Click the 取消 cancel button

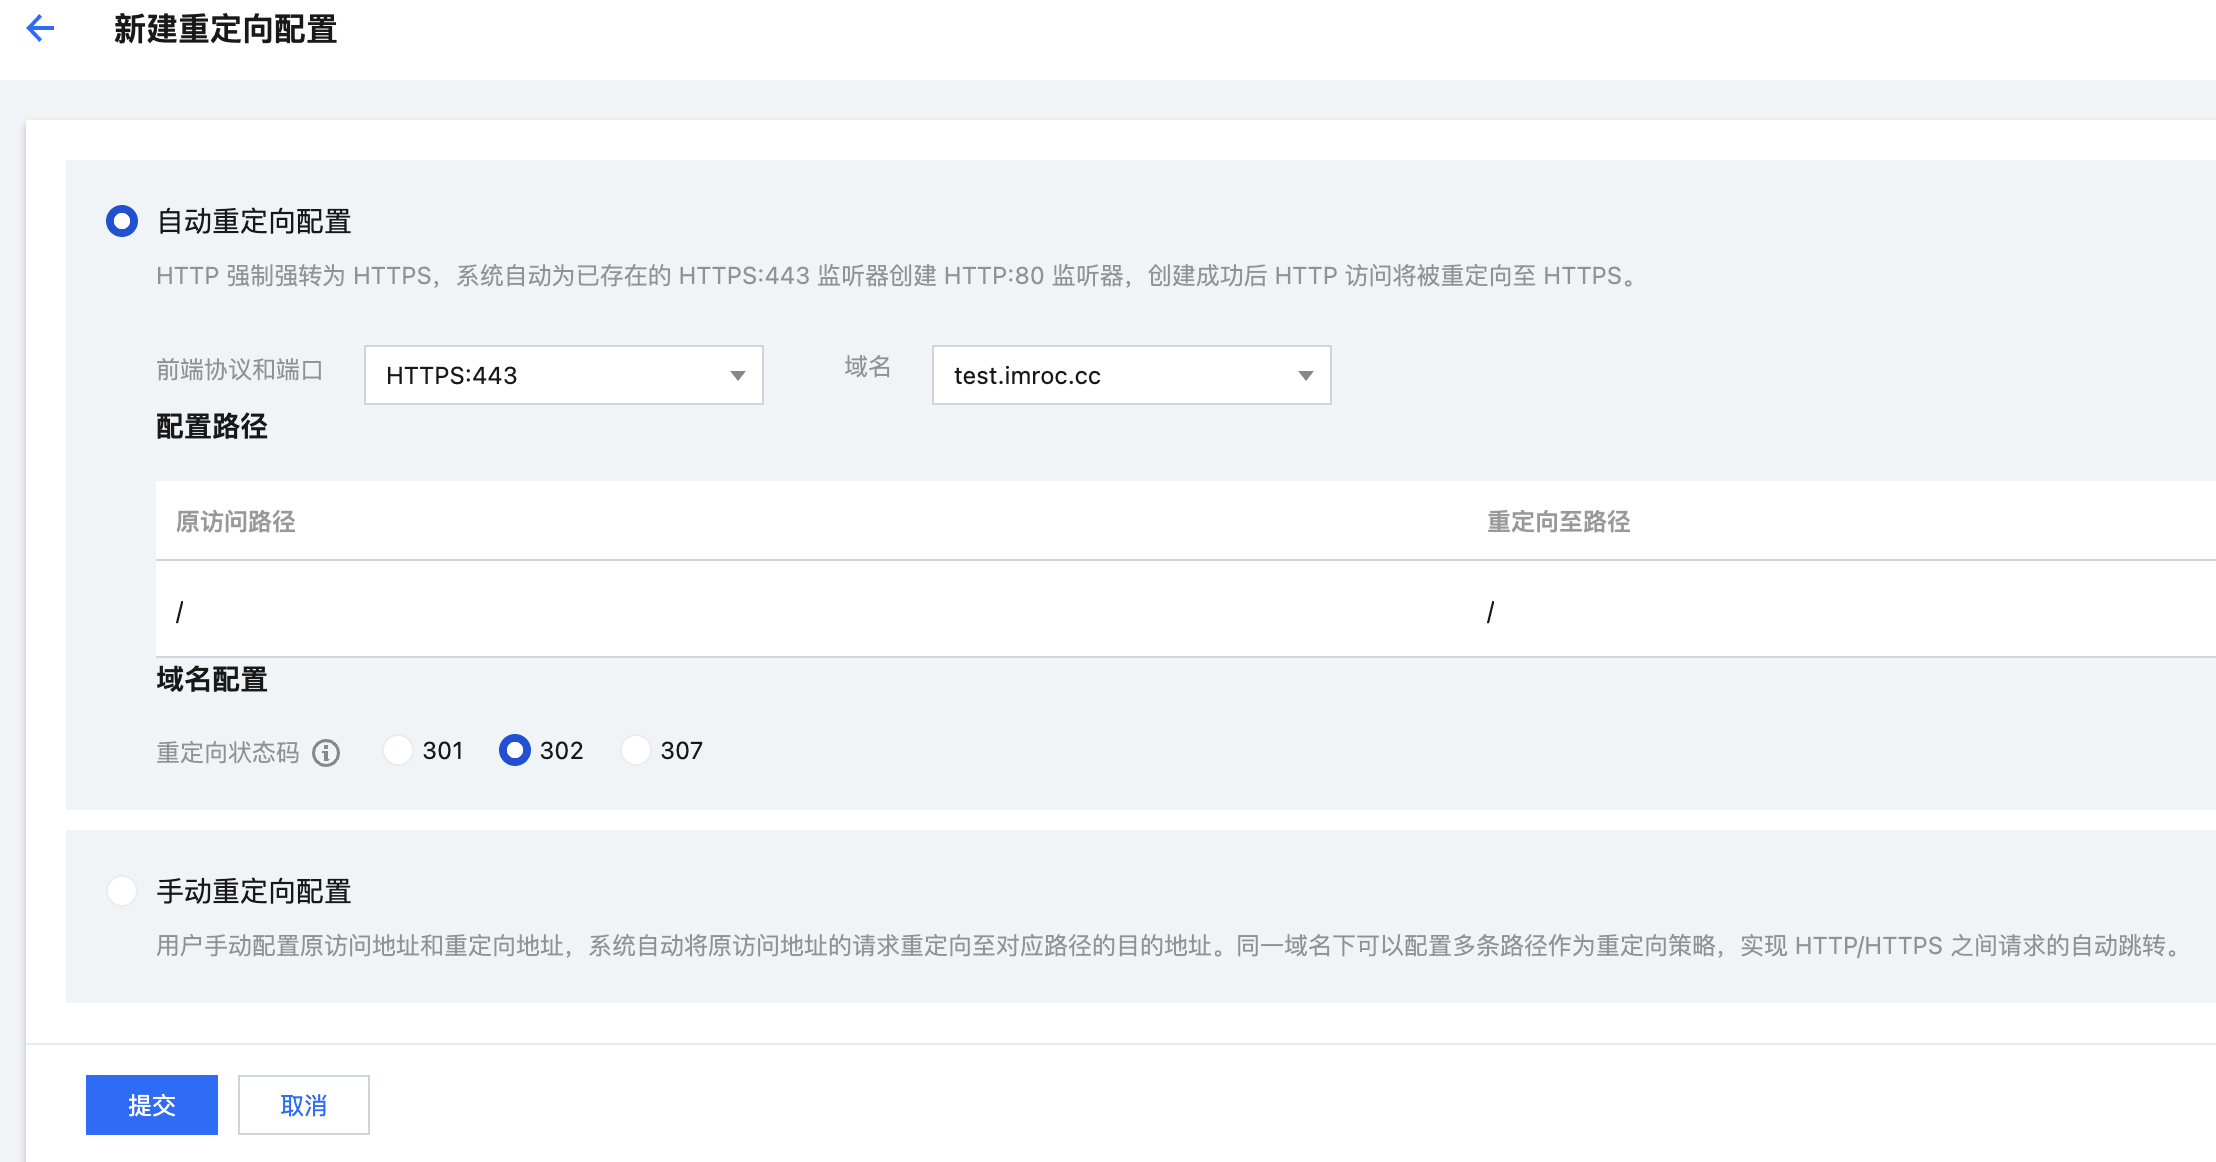point(304,1105)
